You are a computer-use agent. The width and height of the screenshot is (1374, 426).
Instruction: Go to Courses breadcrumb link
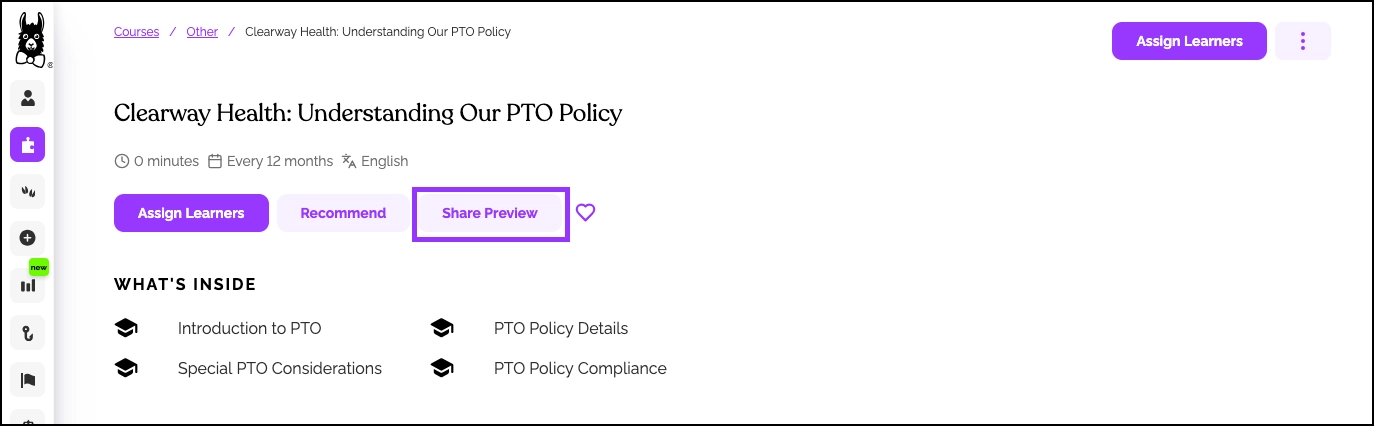click(137, 32)
